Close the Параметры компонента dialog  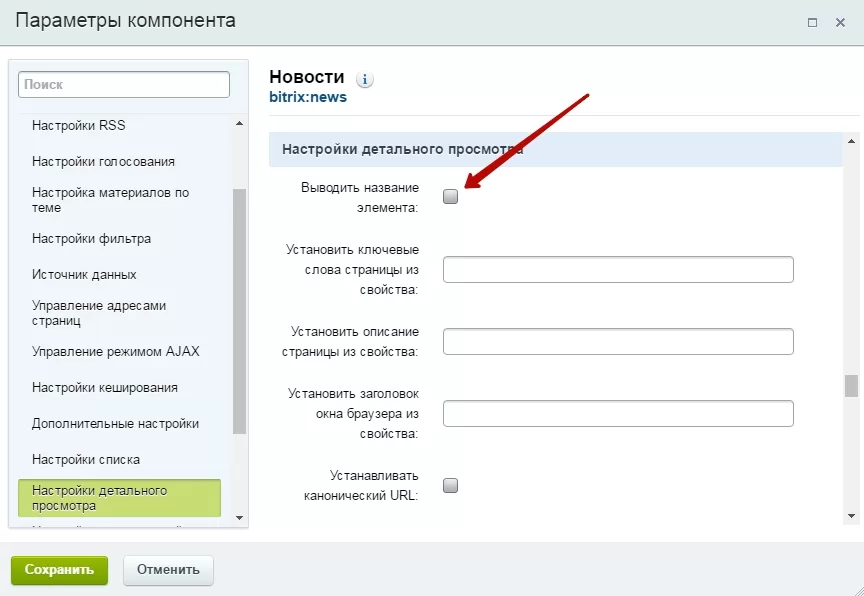tap(840, 23)
